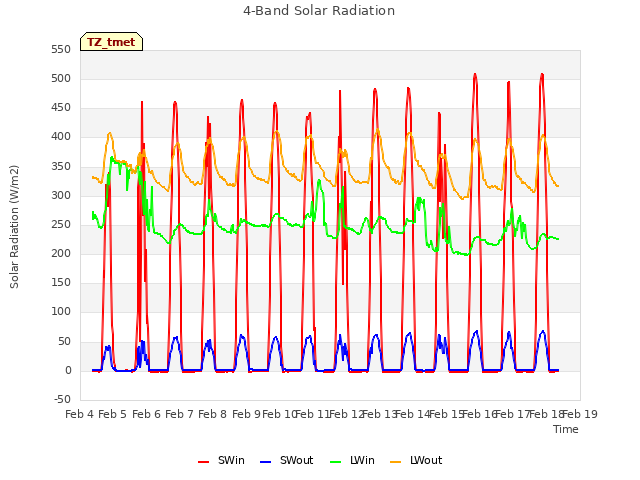Click the Feb 7 x-axis label
Viewport: 640px width, 480px height.
tap(179, 414)
